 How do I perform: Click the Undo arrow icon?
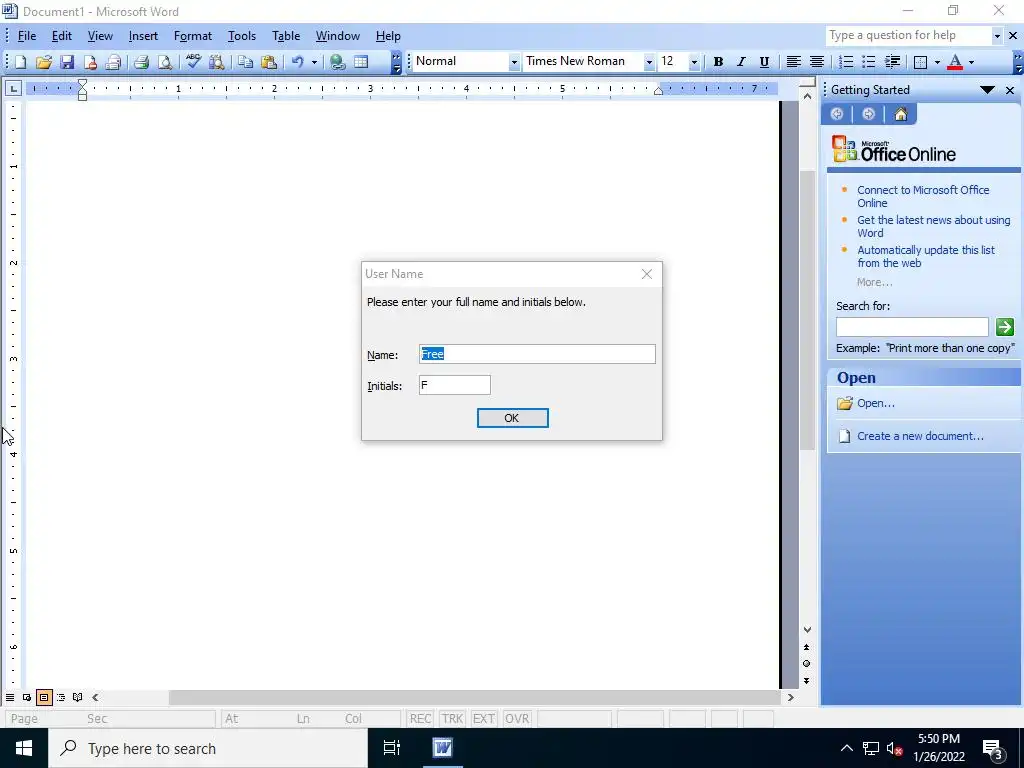298,62
